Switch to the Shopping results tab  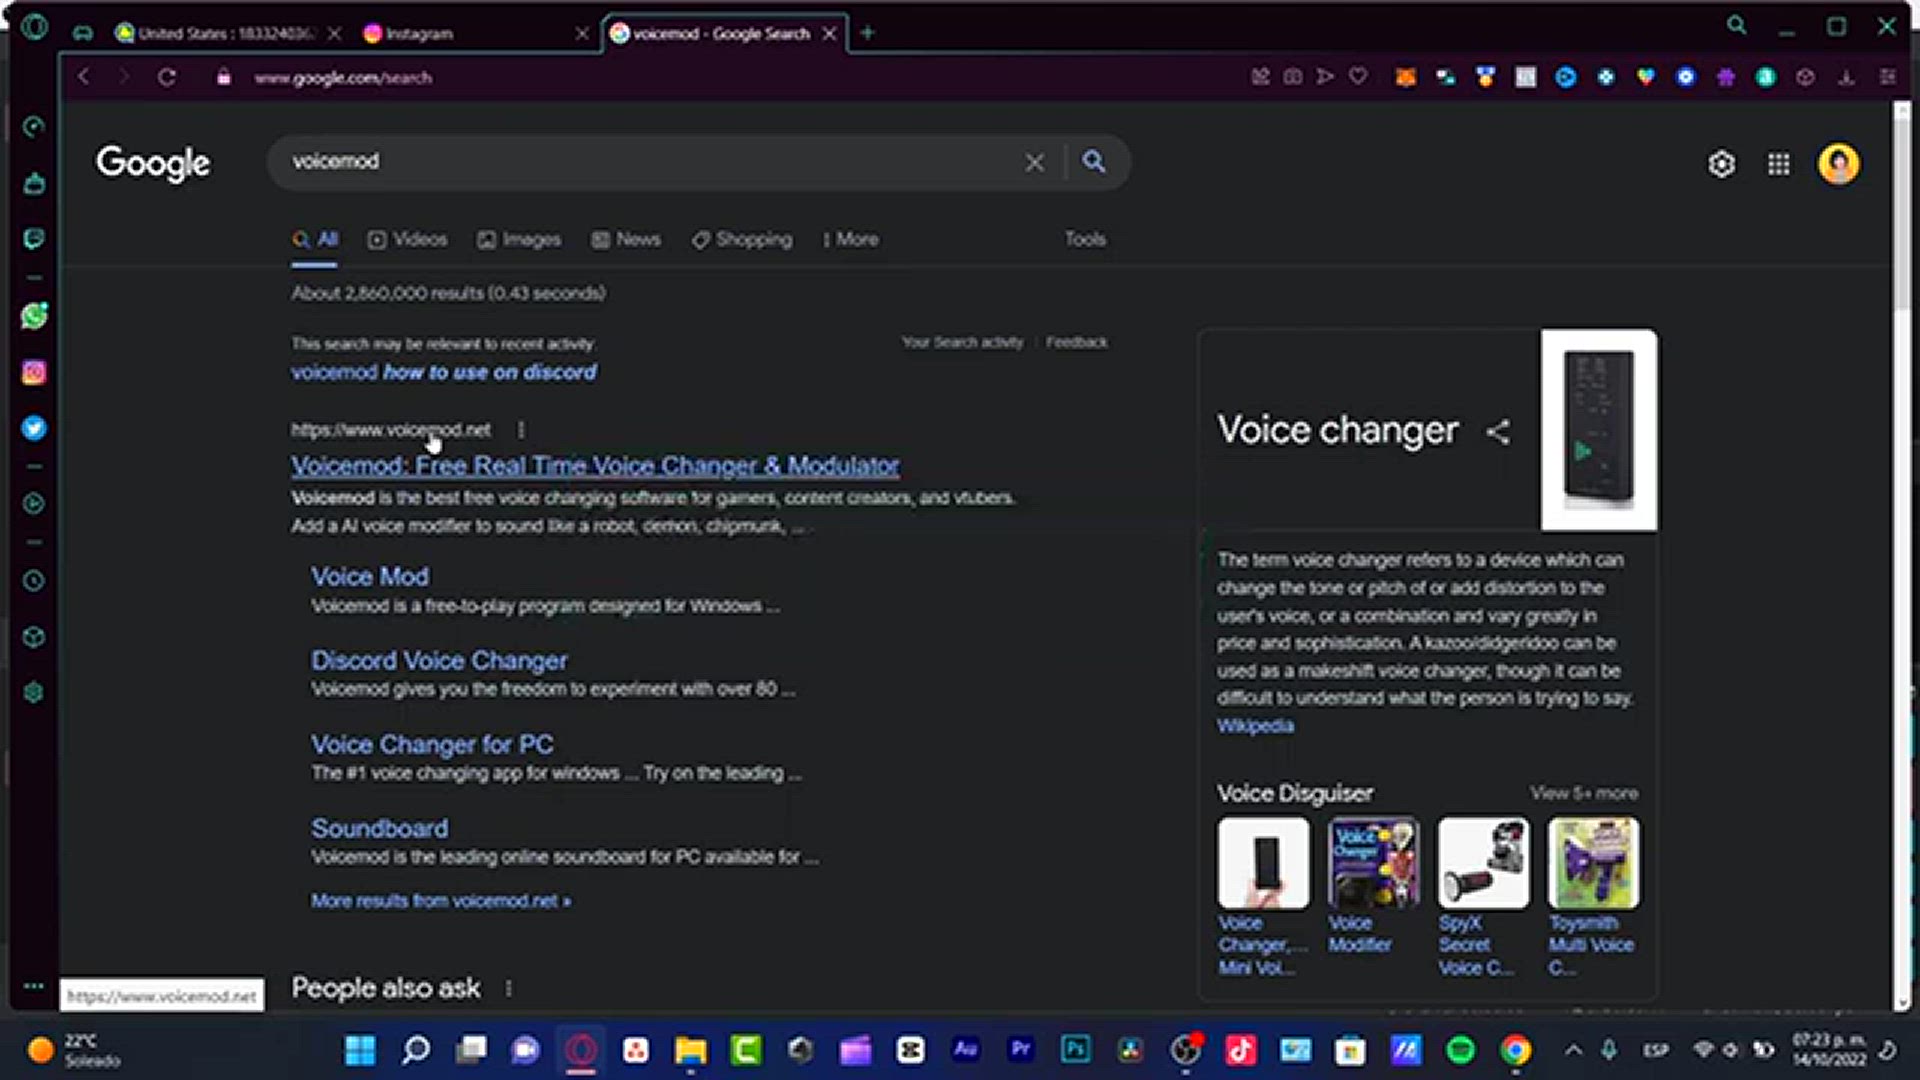[742, 240]
